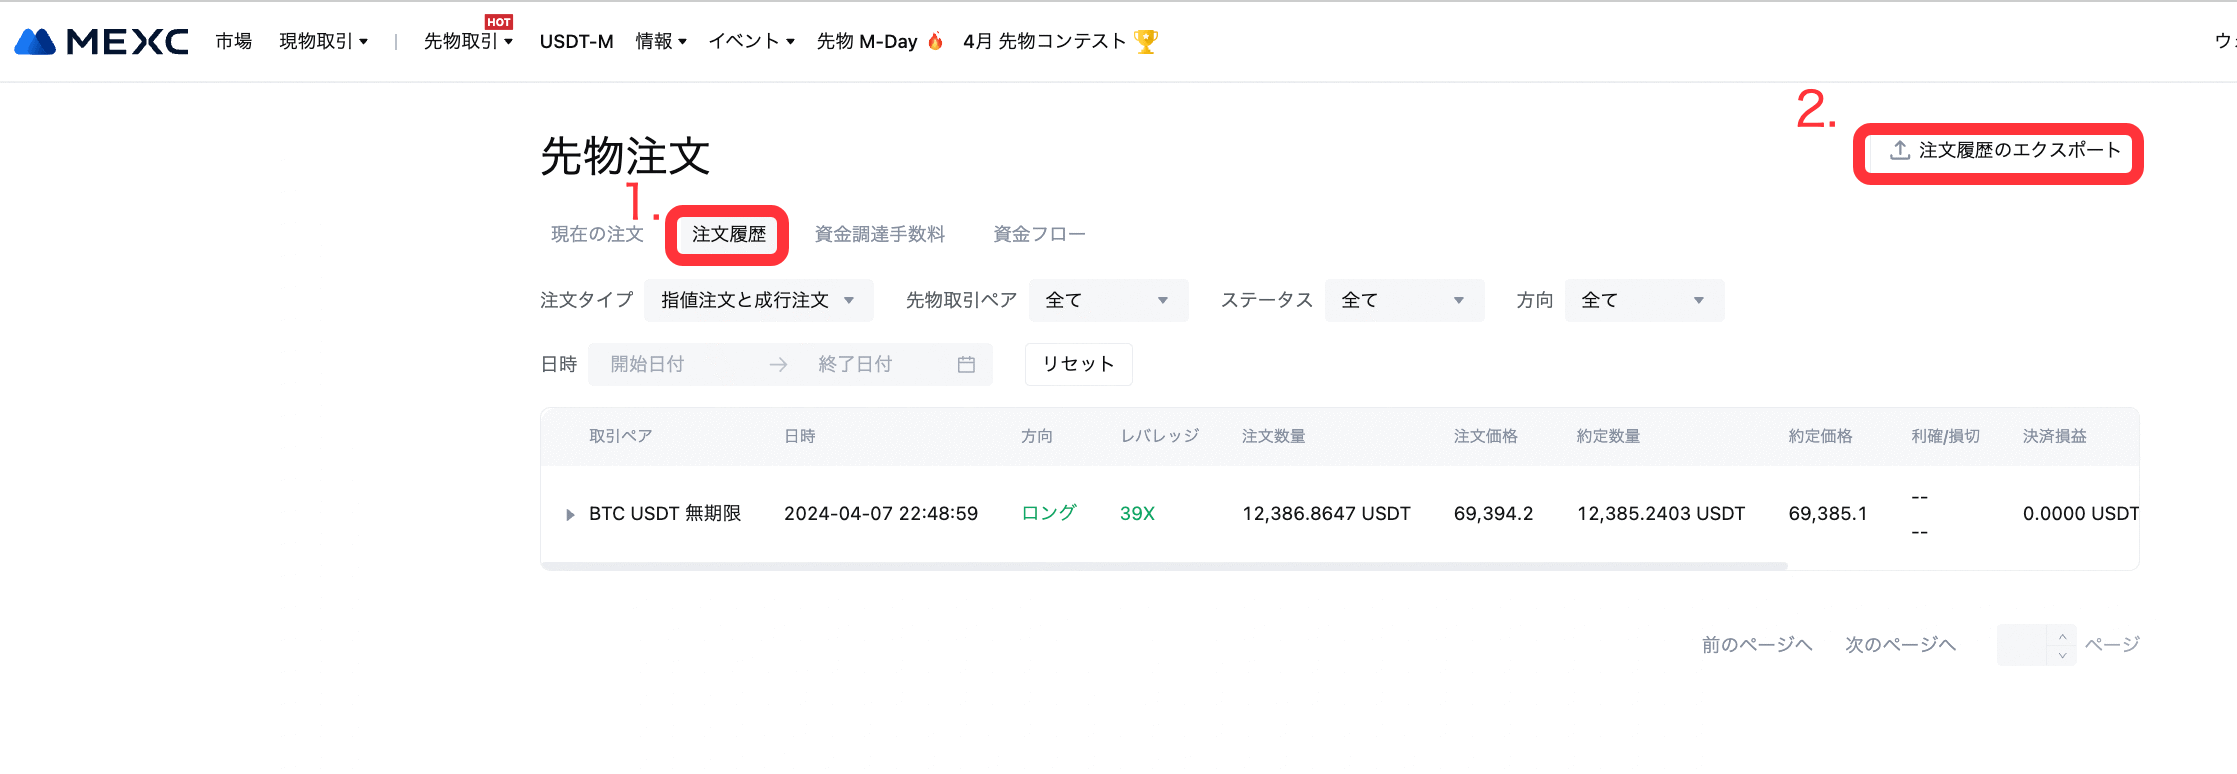
Task: Click the MEXC logo icon
Action: (36, 42)
